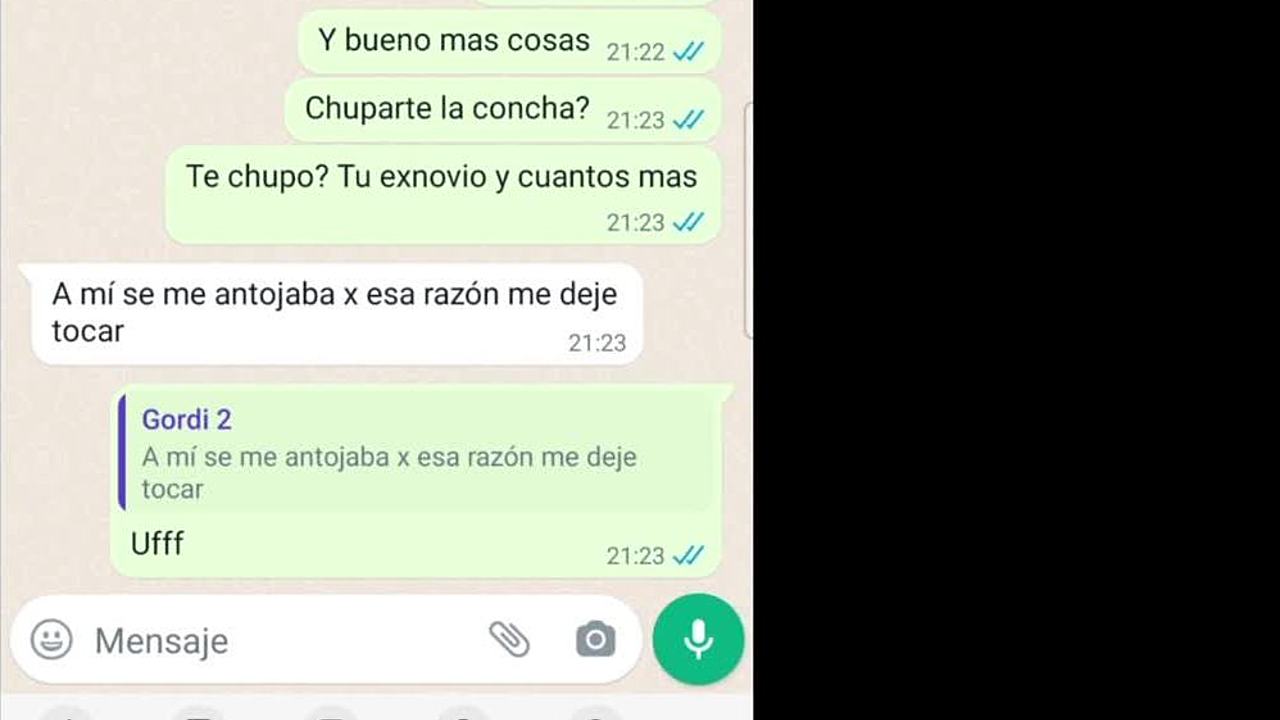Viewport: 1280px width, 720px height.
Task: Click blue double-check on the exnovio message
Action: pyautogui.click(x=688, y=222)
